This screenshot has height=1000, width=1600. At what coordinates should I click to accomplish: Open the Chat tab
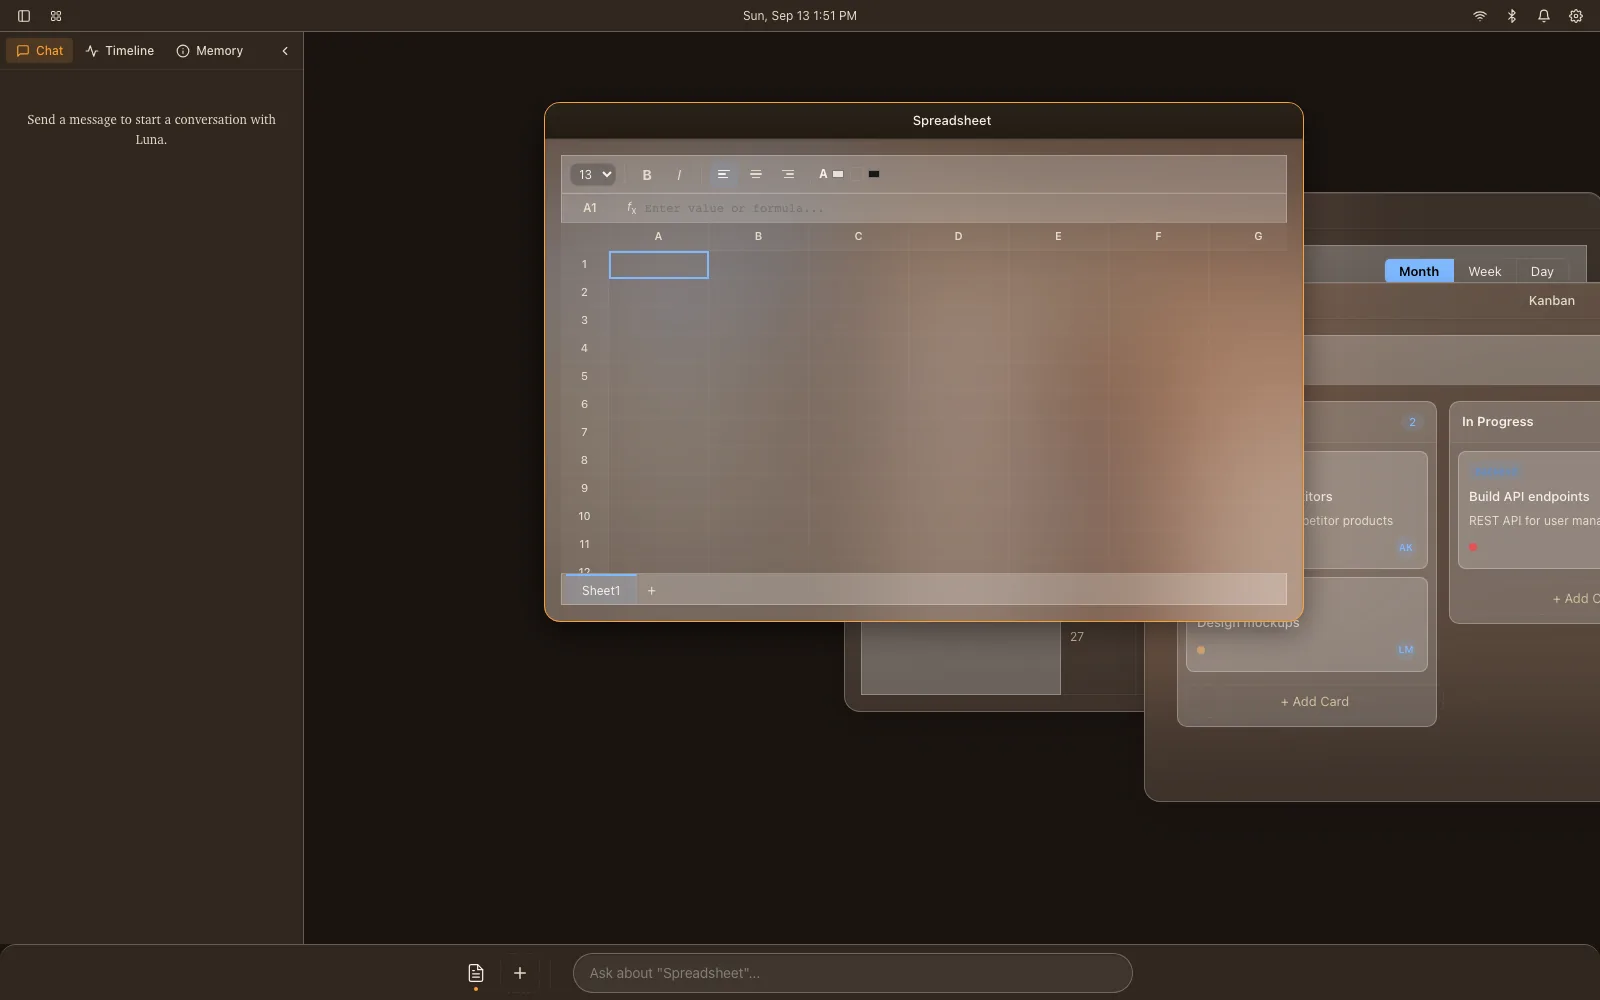40,51
